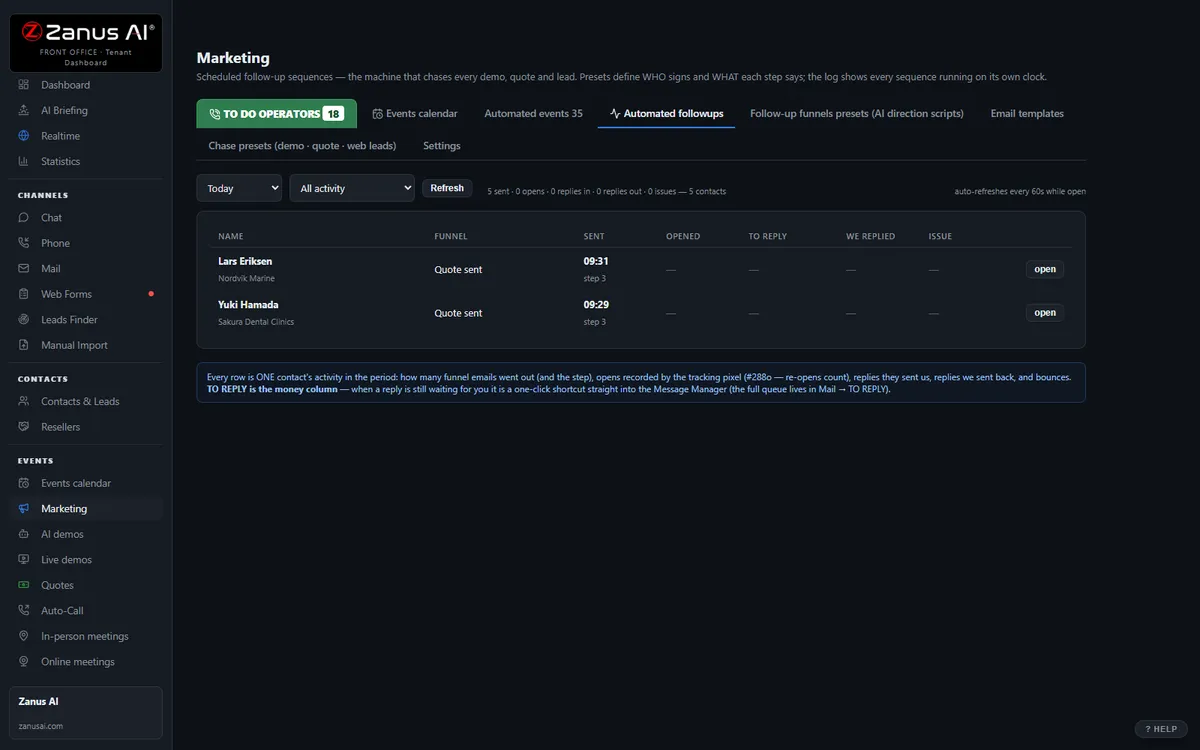The image size is (1200, 750).
Task: Click pulse icon on Automated followups tab
Action: coord(615,114)
